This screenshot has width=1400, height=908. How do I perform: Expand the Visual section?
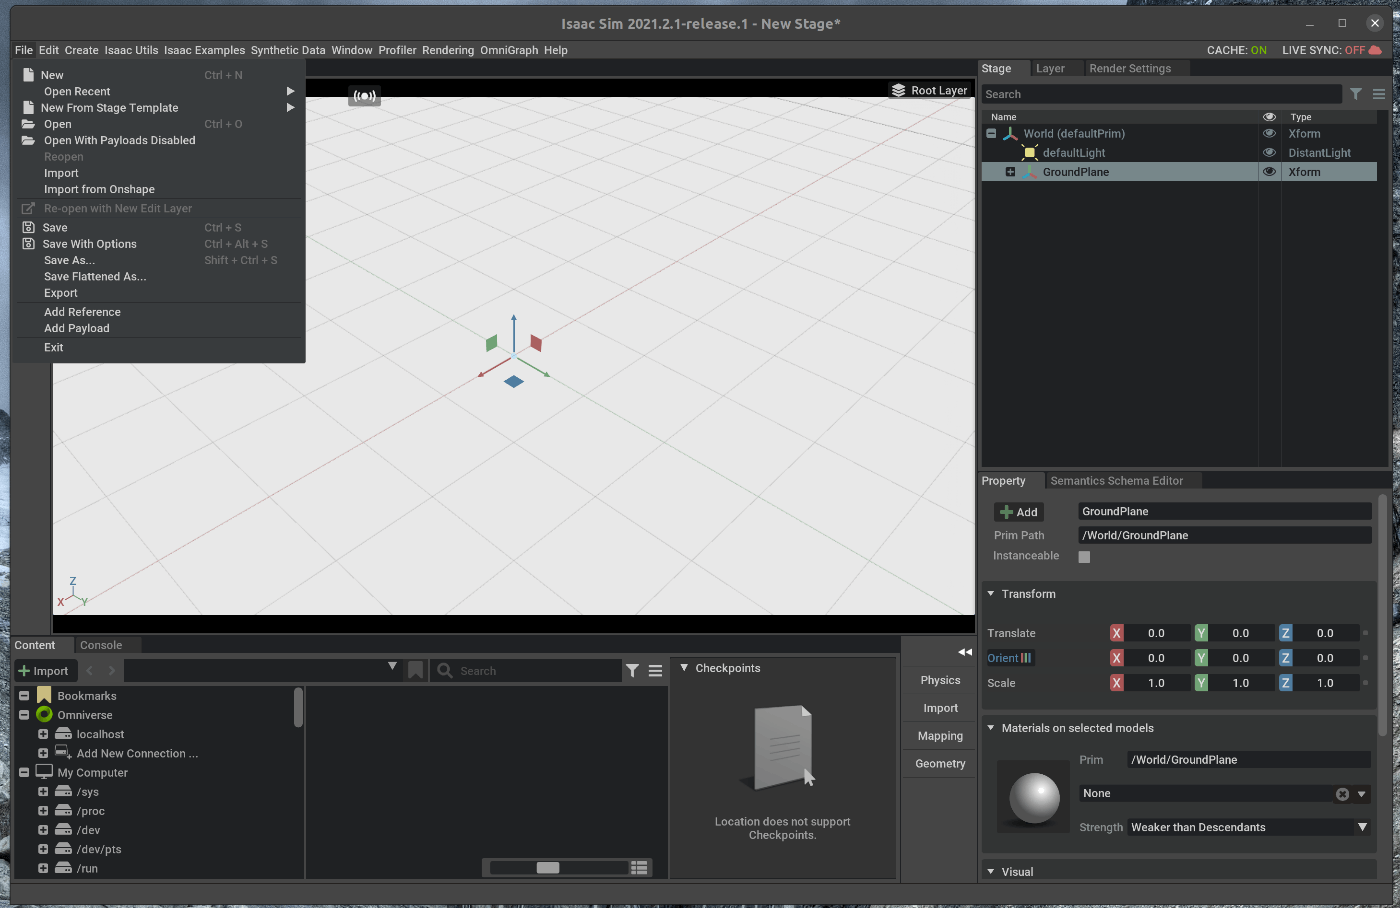991,872
